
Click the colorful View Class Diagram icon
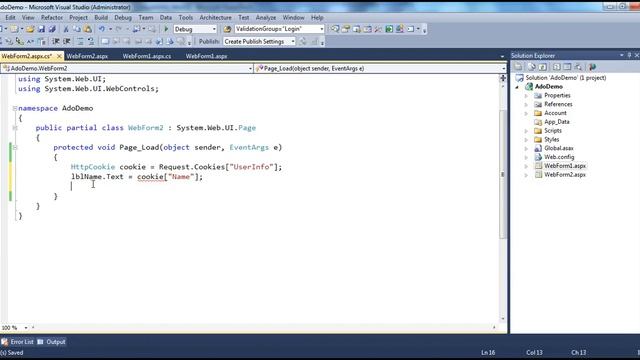[x=592, y=67]
